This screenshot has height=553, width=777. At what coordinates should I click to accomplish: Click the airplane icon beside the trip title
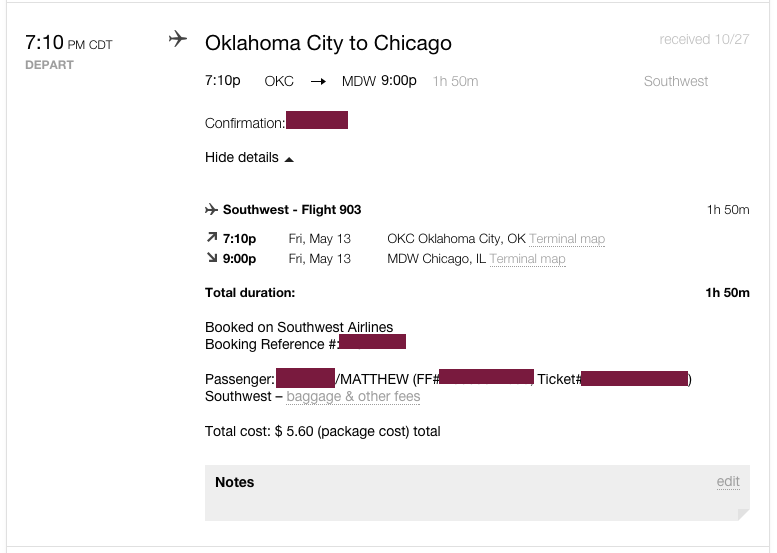coord(178,40)
